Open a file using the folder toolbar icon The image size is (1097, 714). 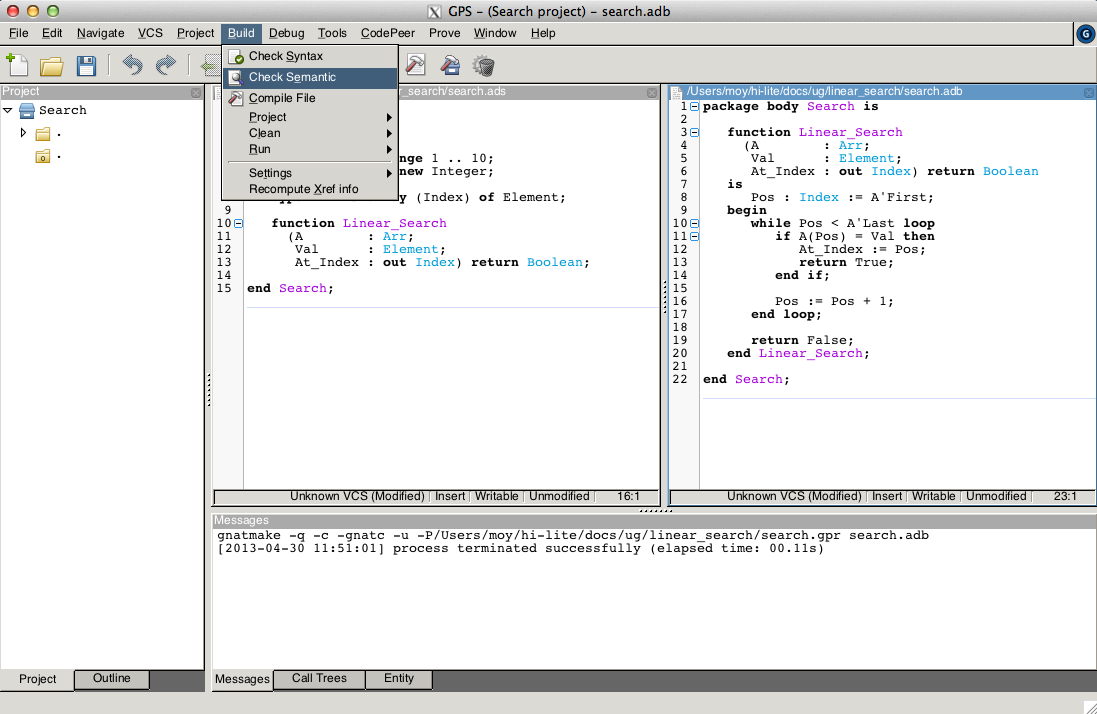click(x=52, y=66)
